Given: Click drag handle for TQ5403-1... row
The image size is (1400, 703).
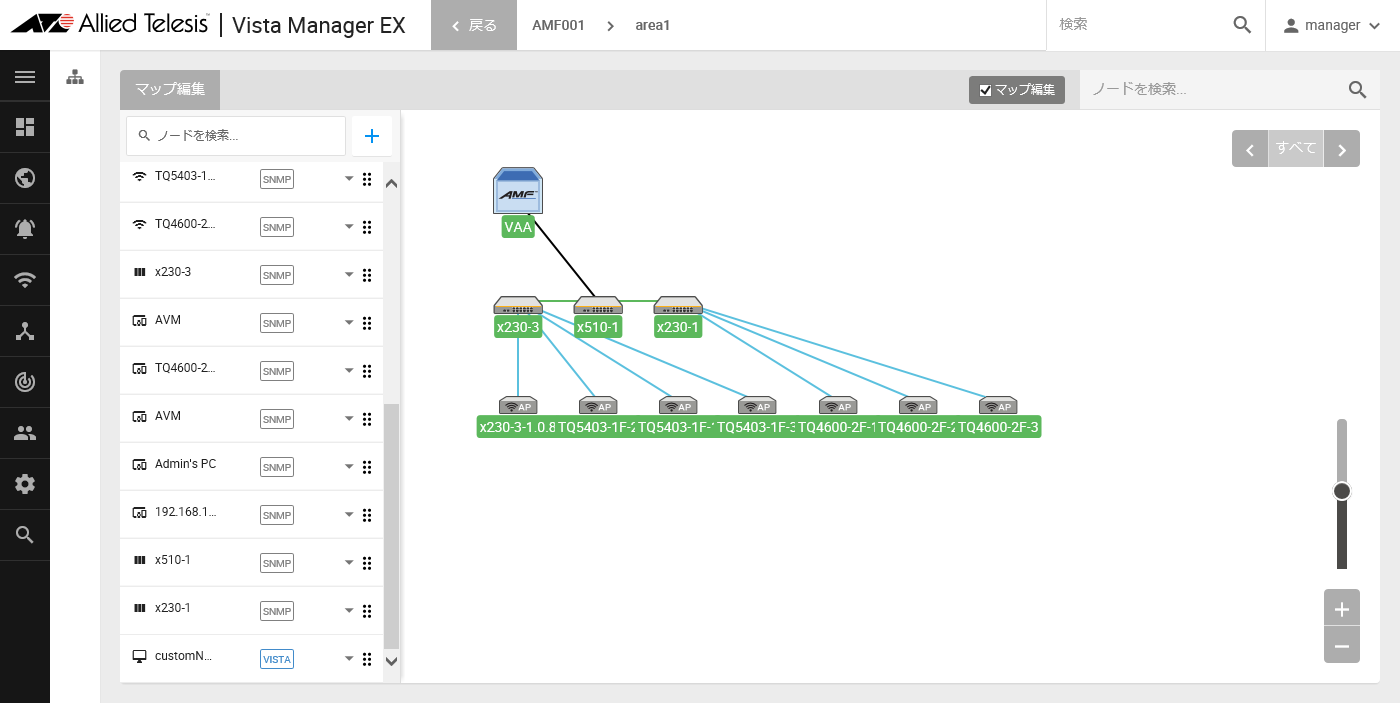Looking at the screenshot, I should coord(367,179).
